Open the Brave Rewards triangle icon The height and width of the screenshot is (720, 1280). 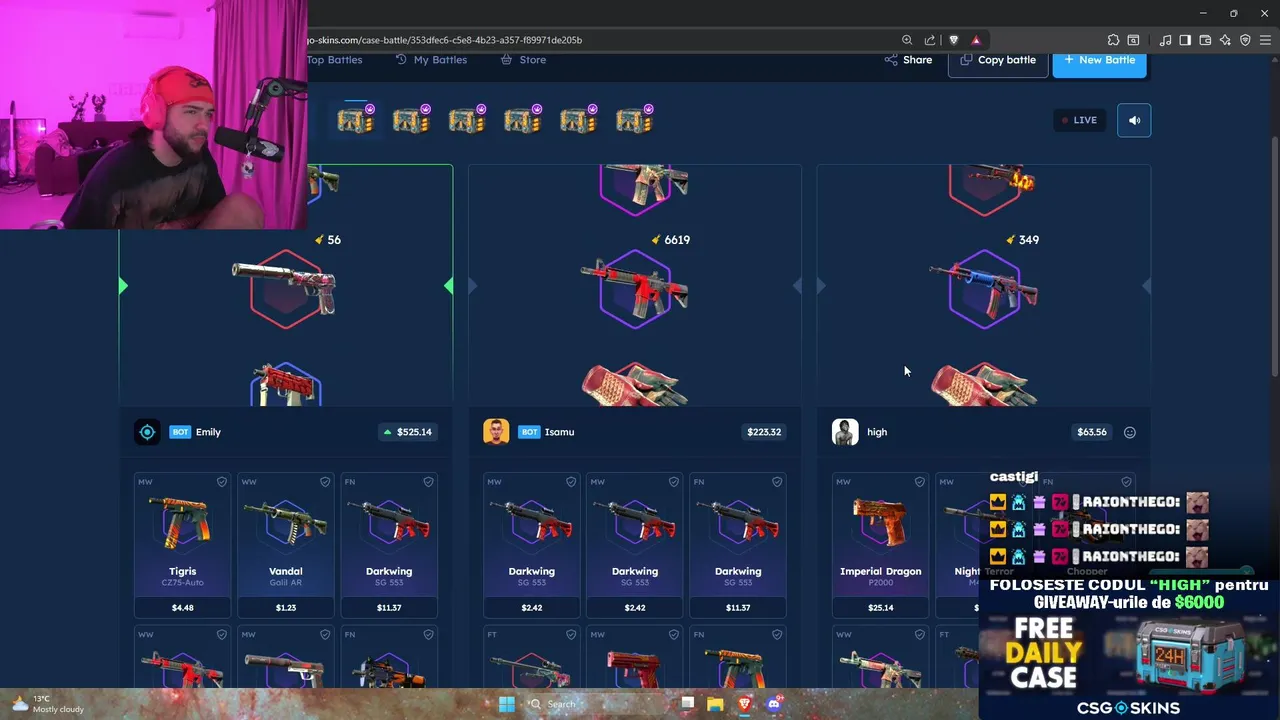click(976, 40)
